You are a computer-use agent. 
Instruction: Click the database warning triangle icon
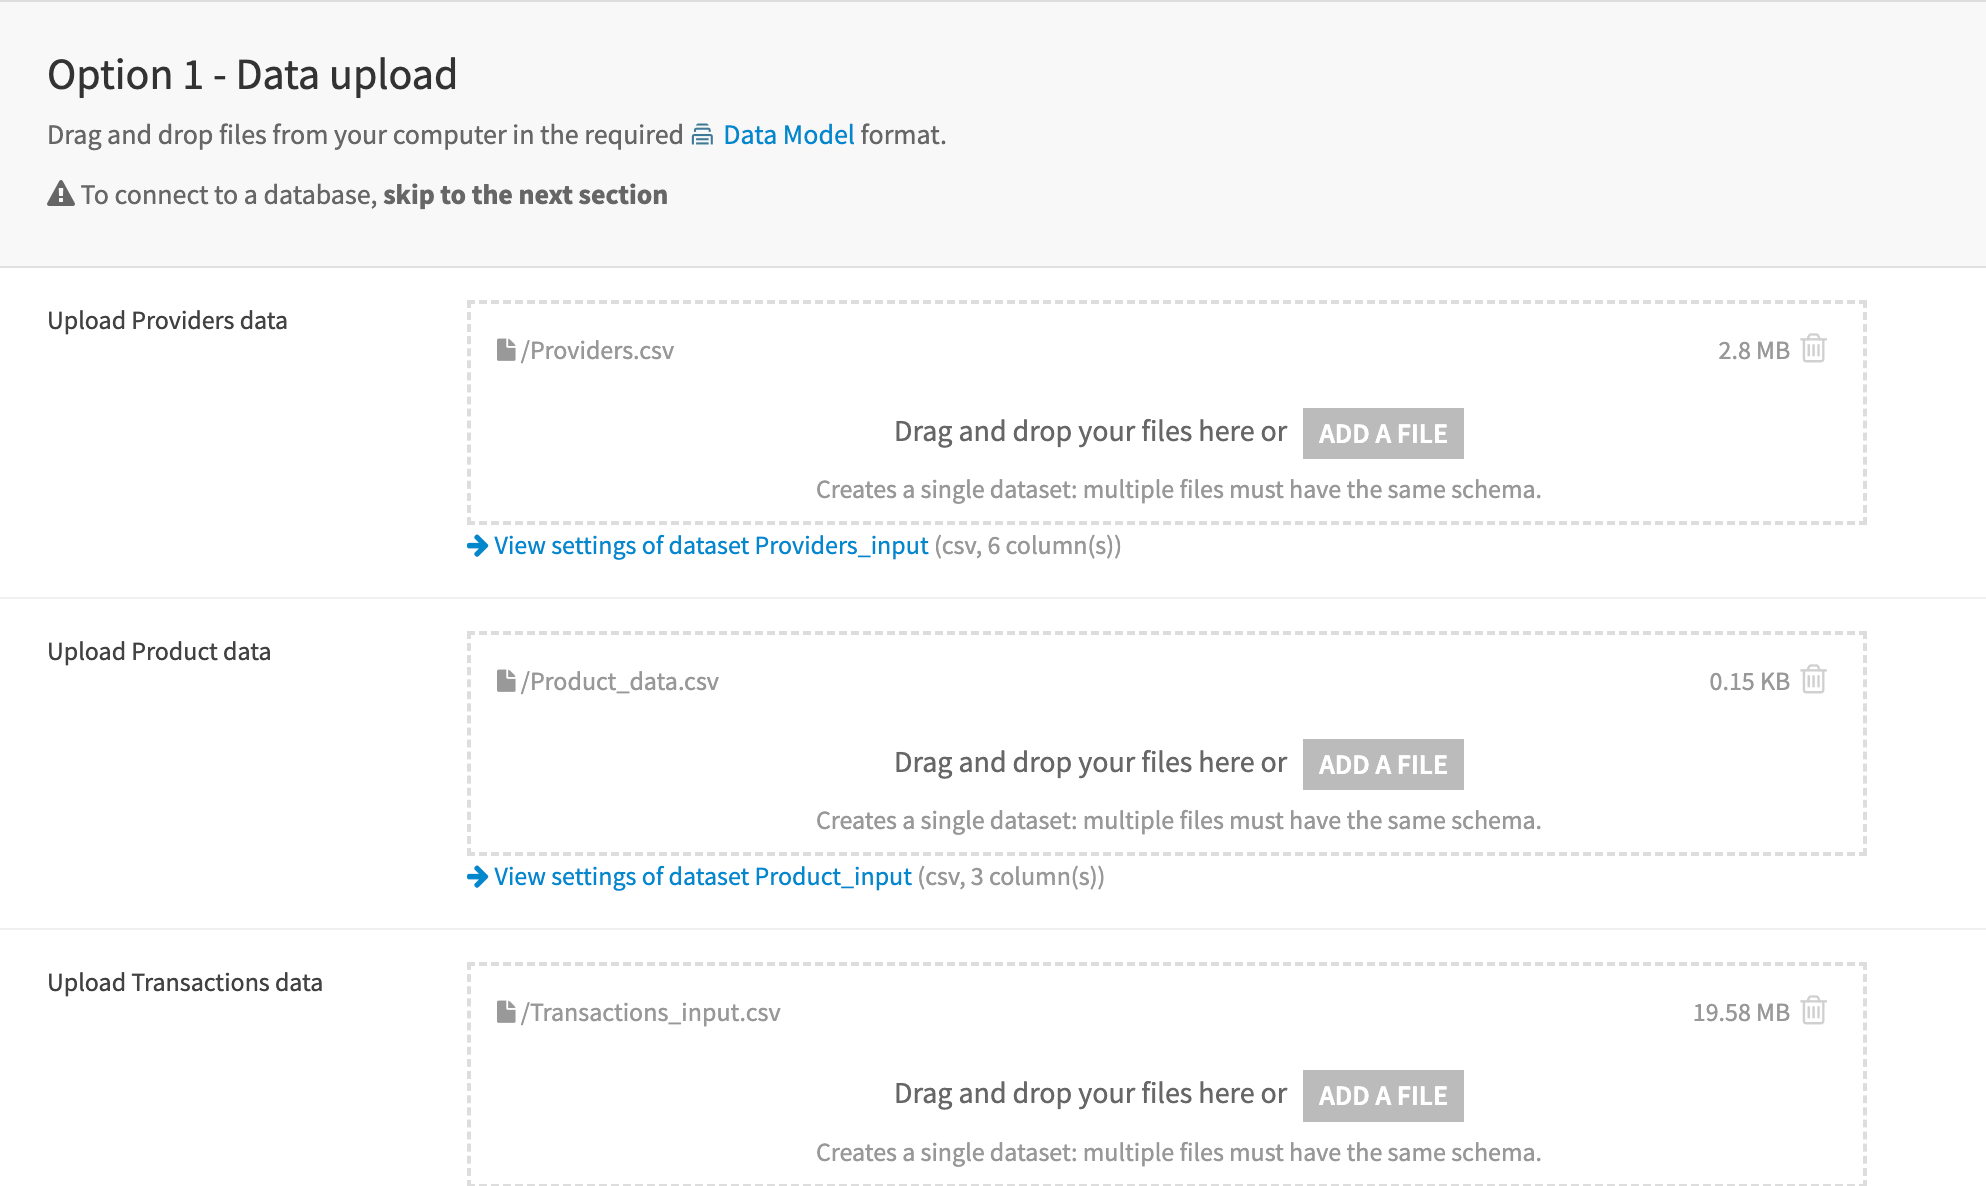[x=61, y=194]
